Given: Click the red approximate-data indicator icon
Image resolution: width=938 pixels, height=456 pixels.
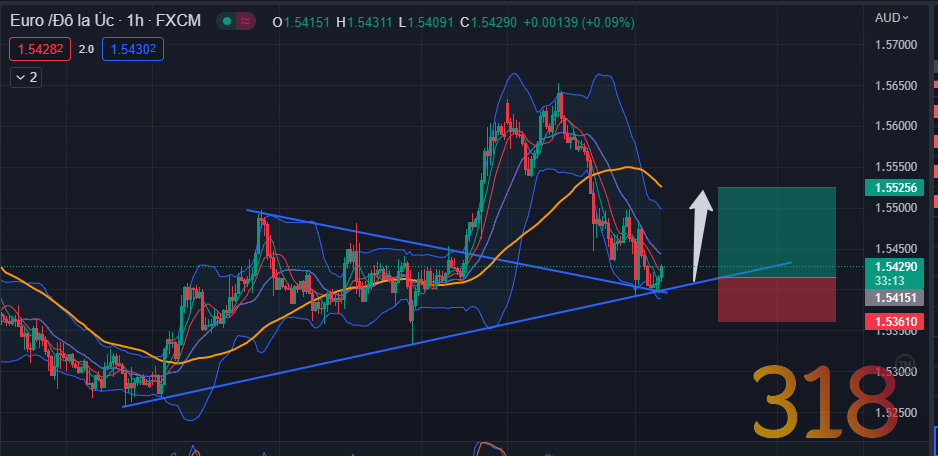Looking at the screenshot, I should coord(245,22).
